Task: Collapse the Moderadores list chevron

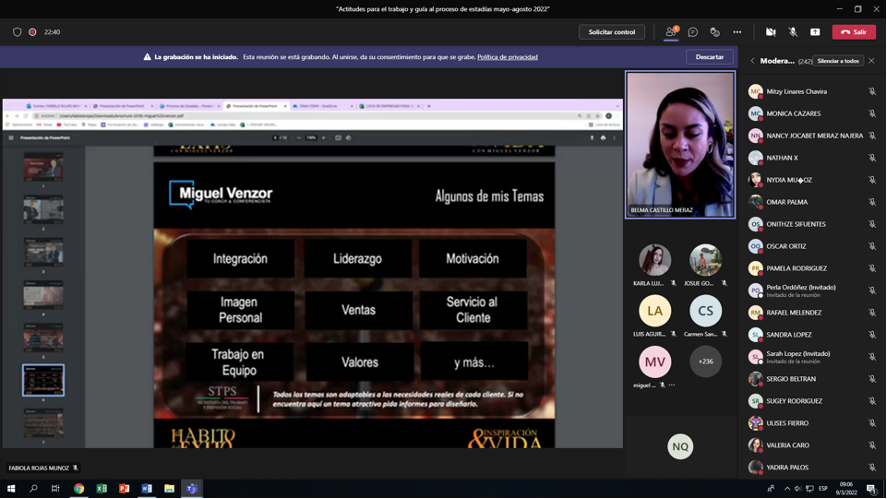Action: pos(752,61)
